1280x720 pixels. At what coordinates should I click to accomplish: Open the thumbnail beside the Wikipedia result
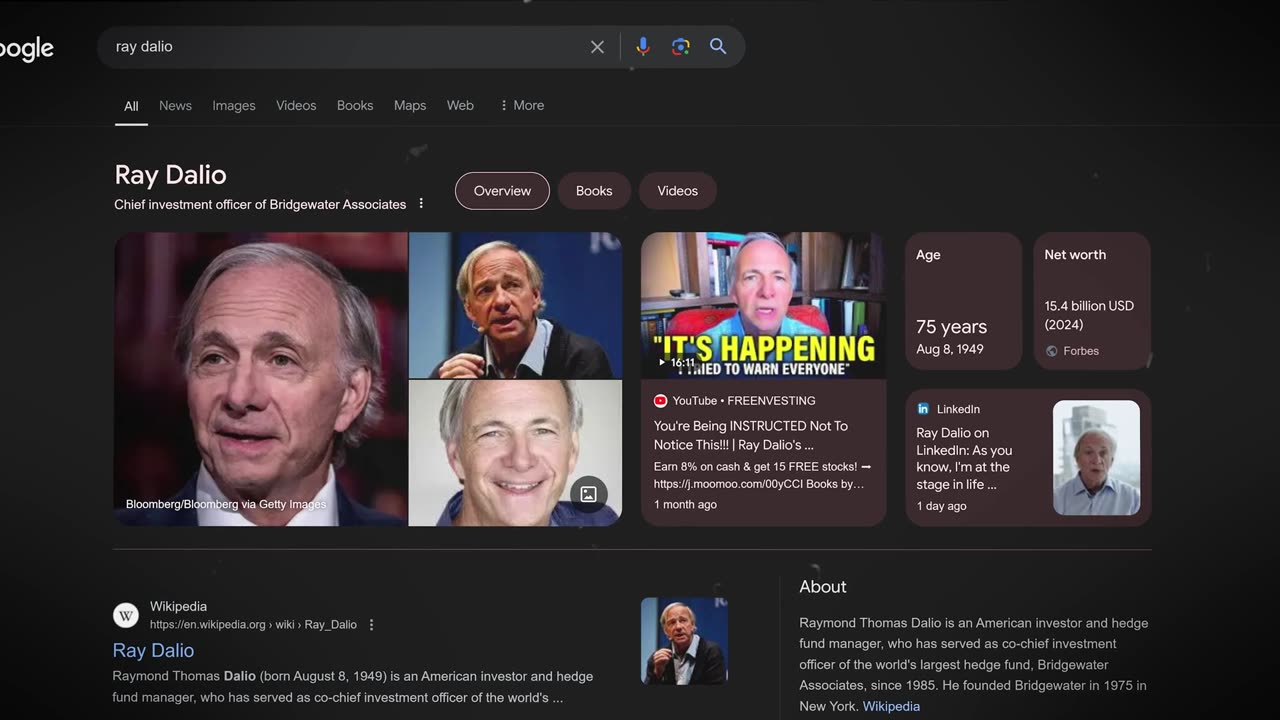point(684,641)
